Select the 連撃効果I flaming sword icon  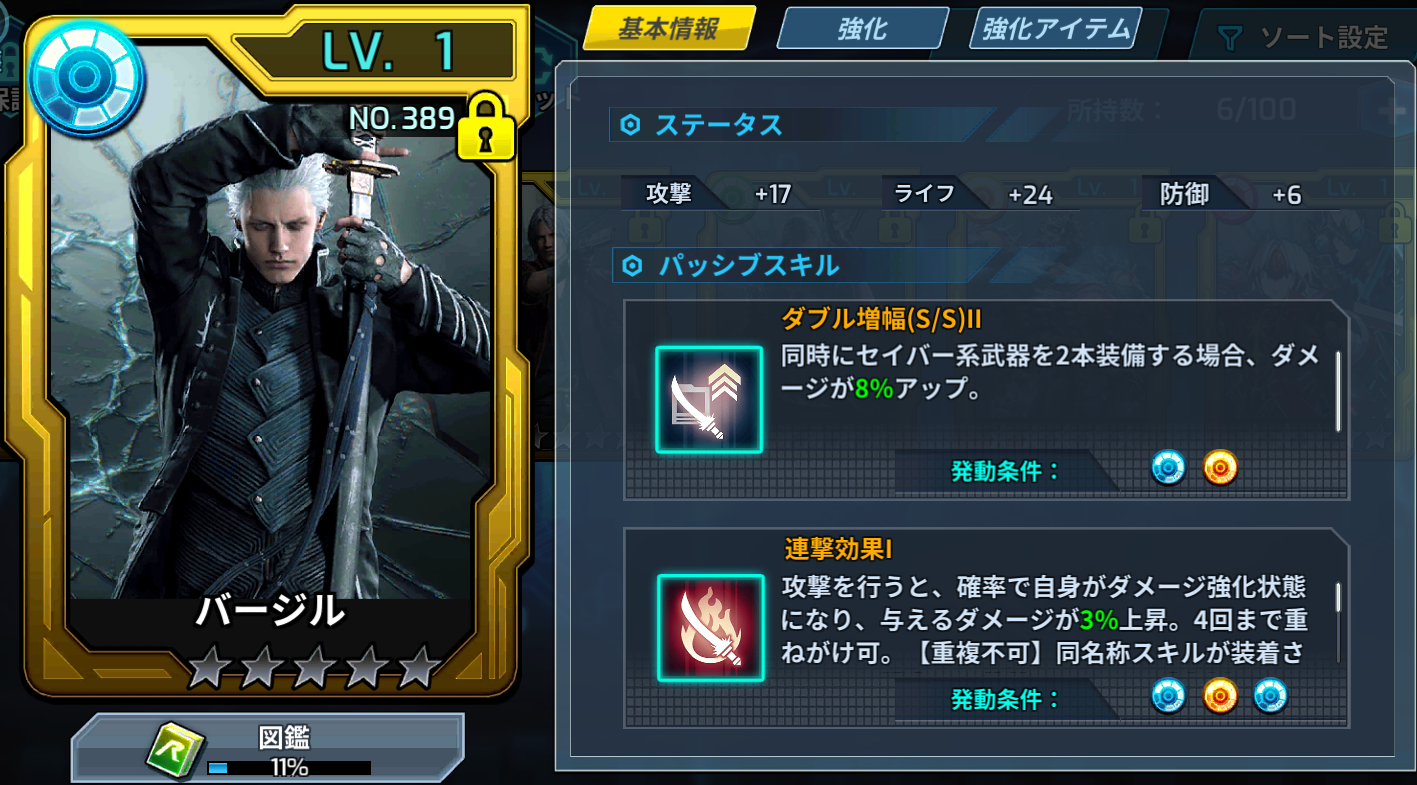tap(710, 628)
